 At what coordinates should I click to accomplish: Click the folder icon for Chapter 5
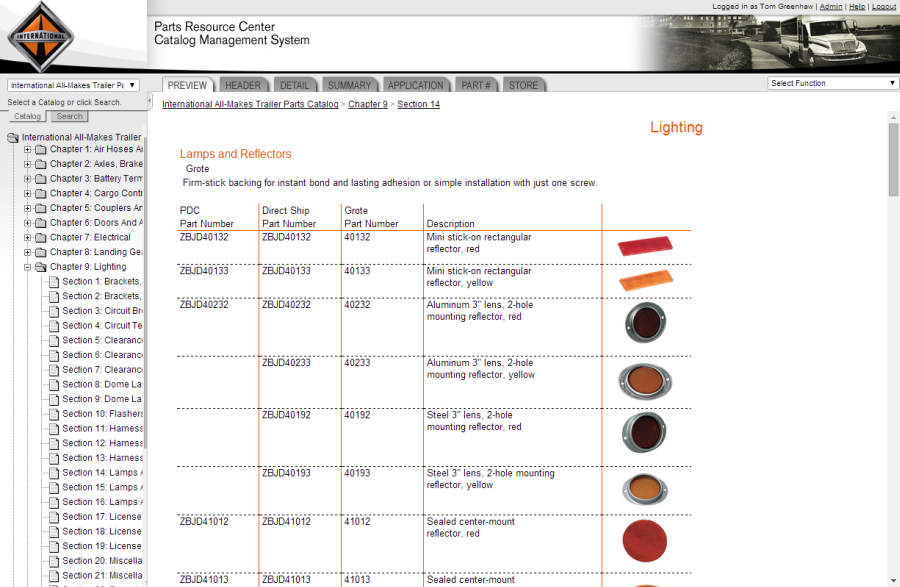pos(41,208)
